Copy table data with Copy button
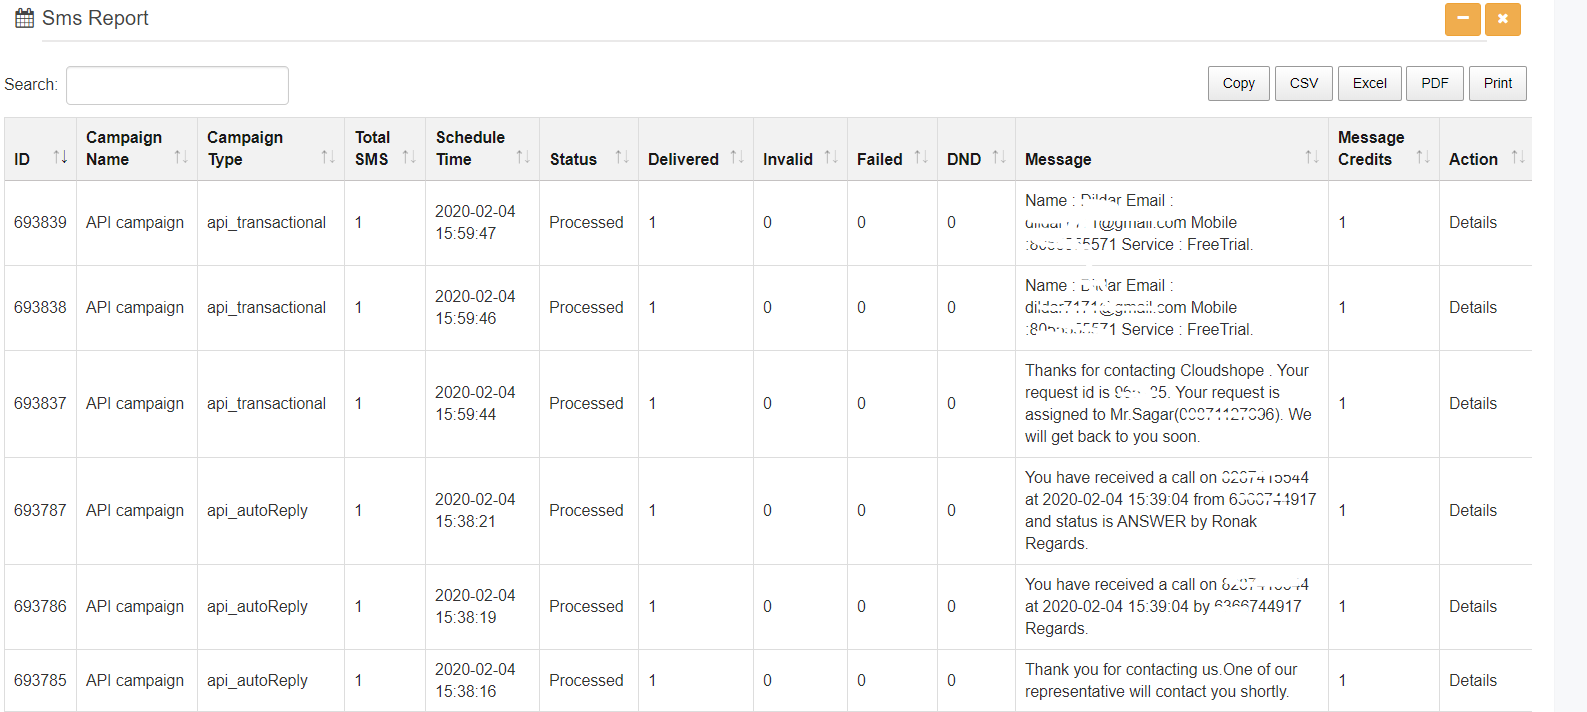The image size is (1587, 712). [x=1239, y=83]
